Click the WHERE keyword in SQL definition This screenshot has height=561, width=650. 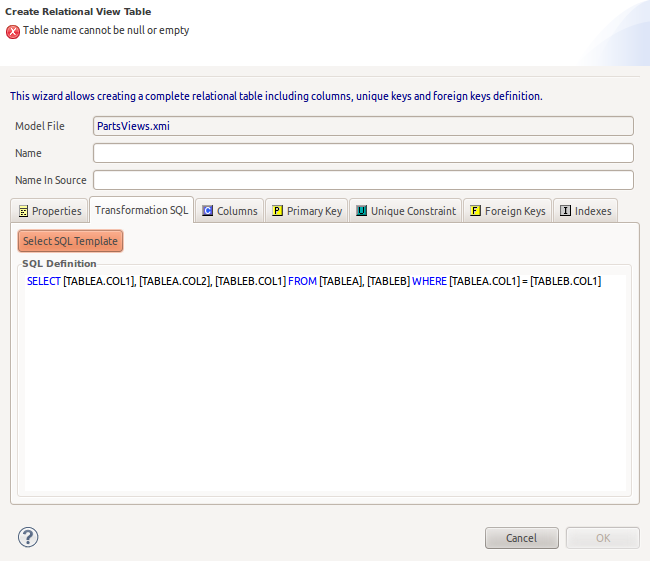429,281
